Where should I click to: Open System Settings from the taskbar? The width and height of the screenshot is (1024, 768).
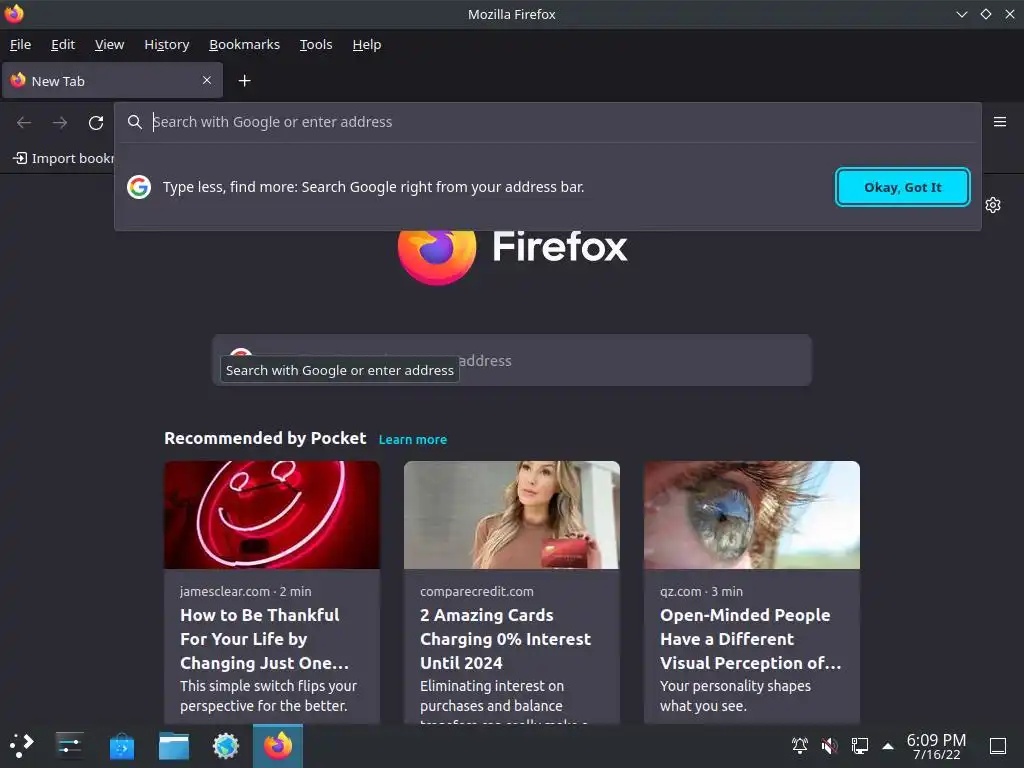click(69, 745)
